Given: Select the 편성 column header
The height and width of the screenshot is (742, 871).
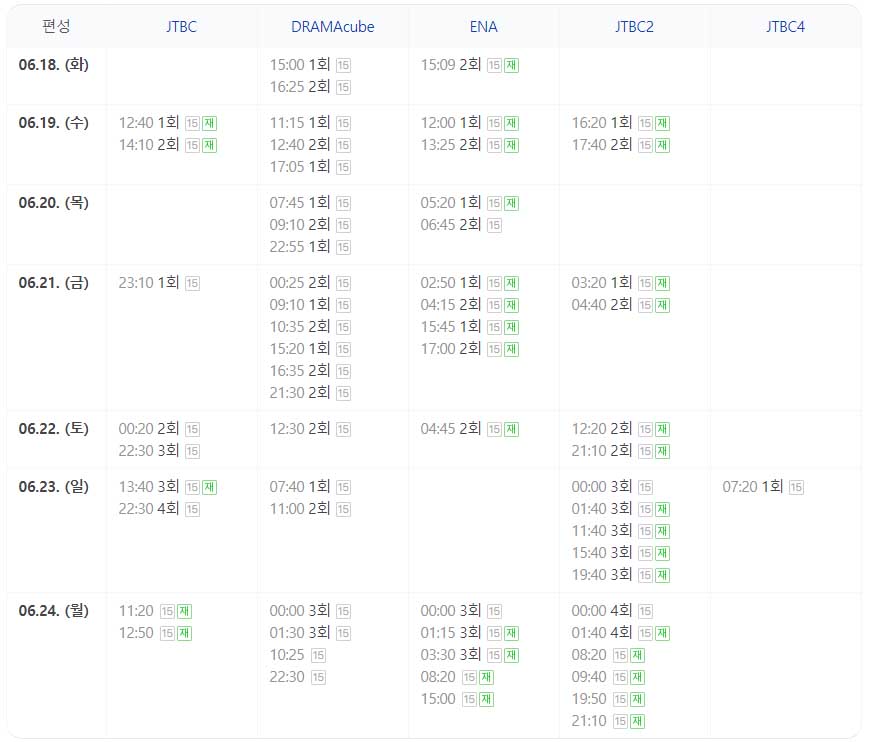Looking at the screenshot, I should tap(56, 26).
